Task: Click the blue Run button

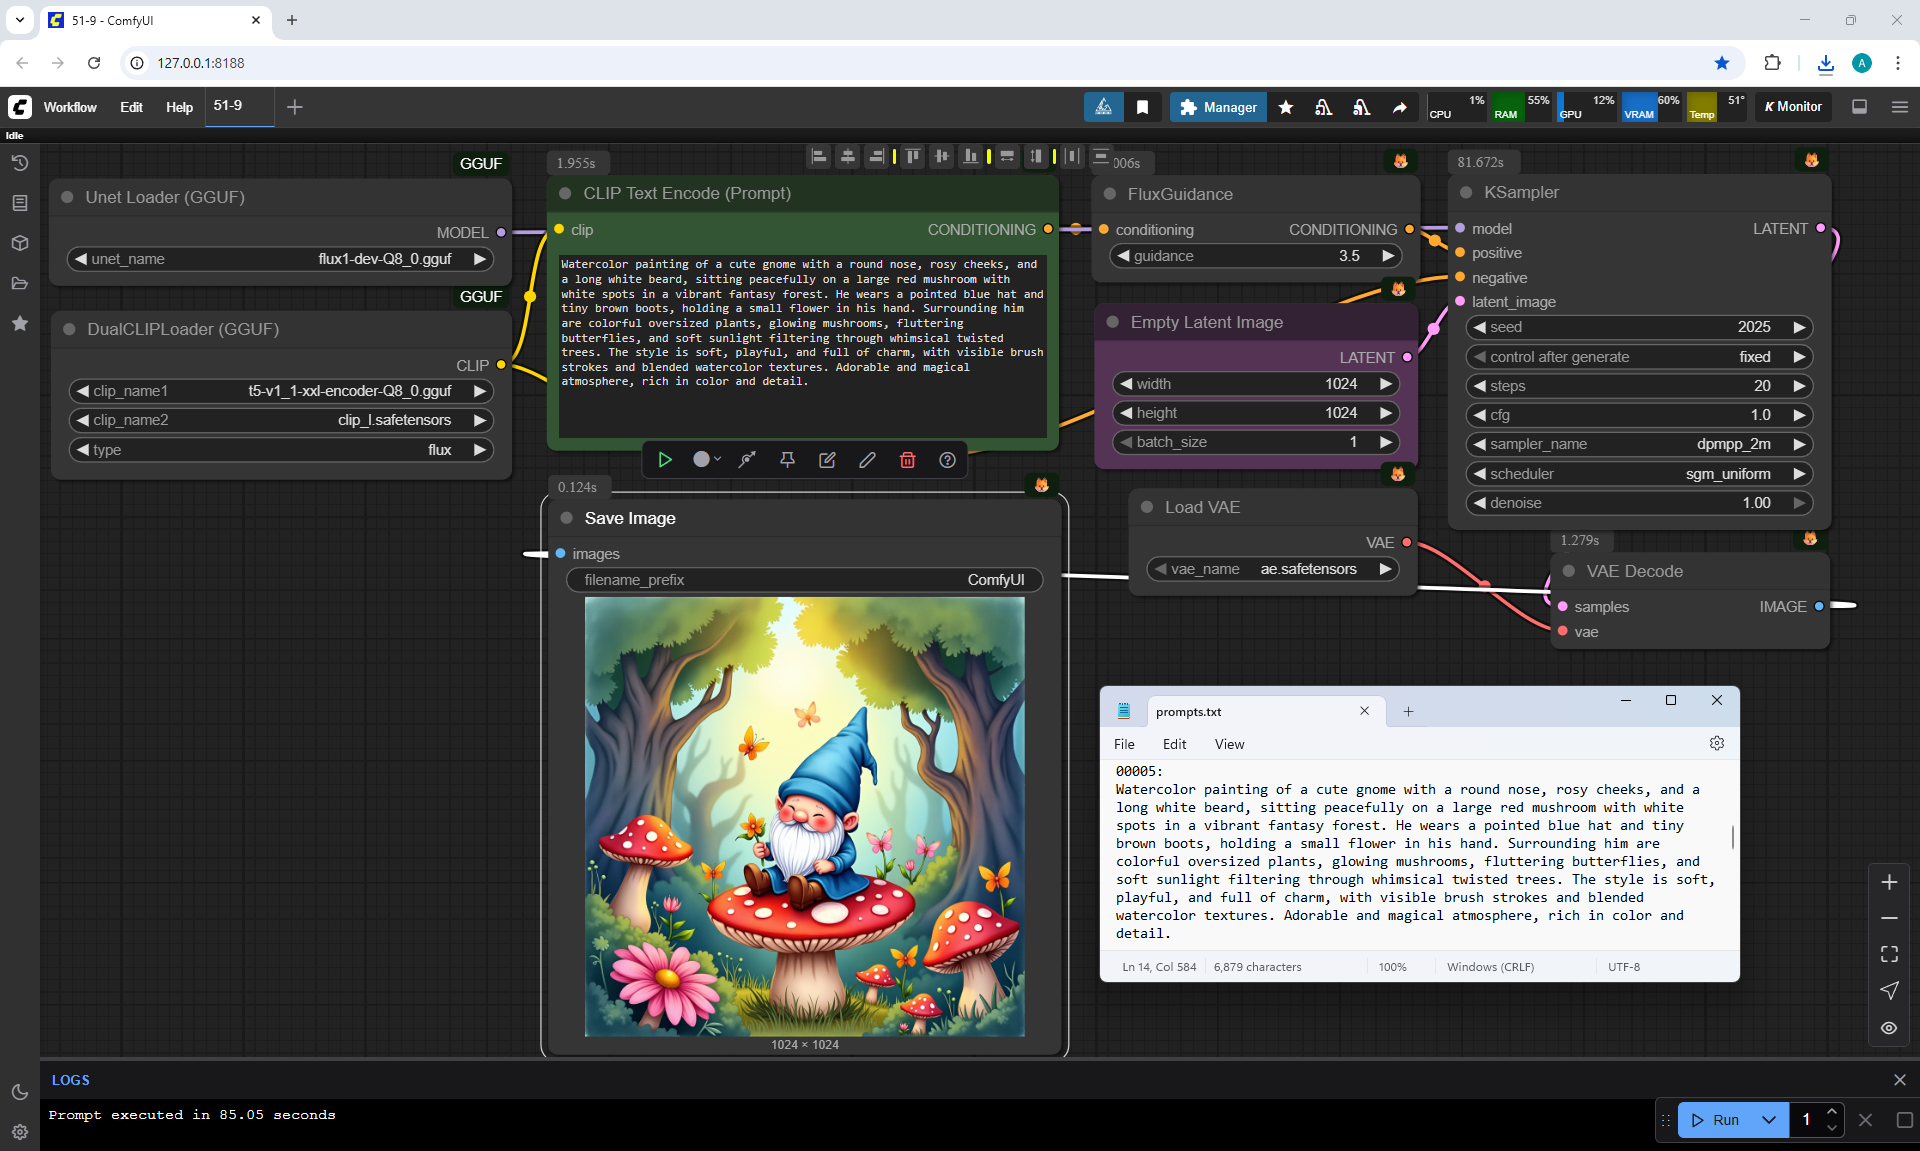Action: click(x=1716, y=1120)
